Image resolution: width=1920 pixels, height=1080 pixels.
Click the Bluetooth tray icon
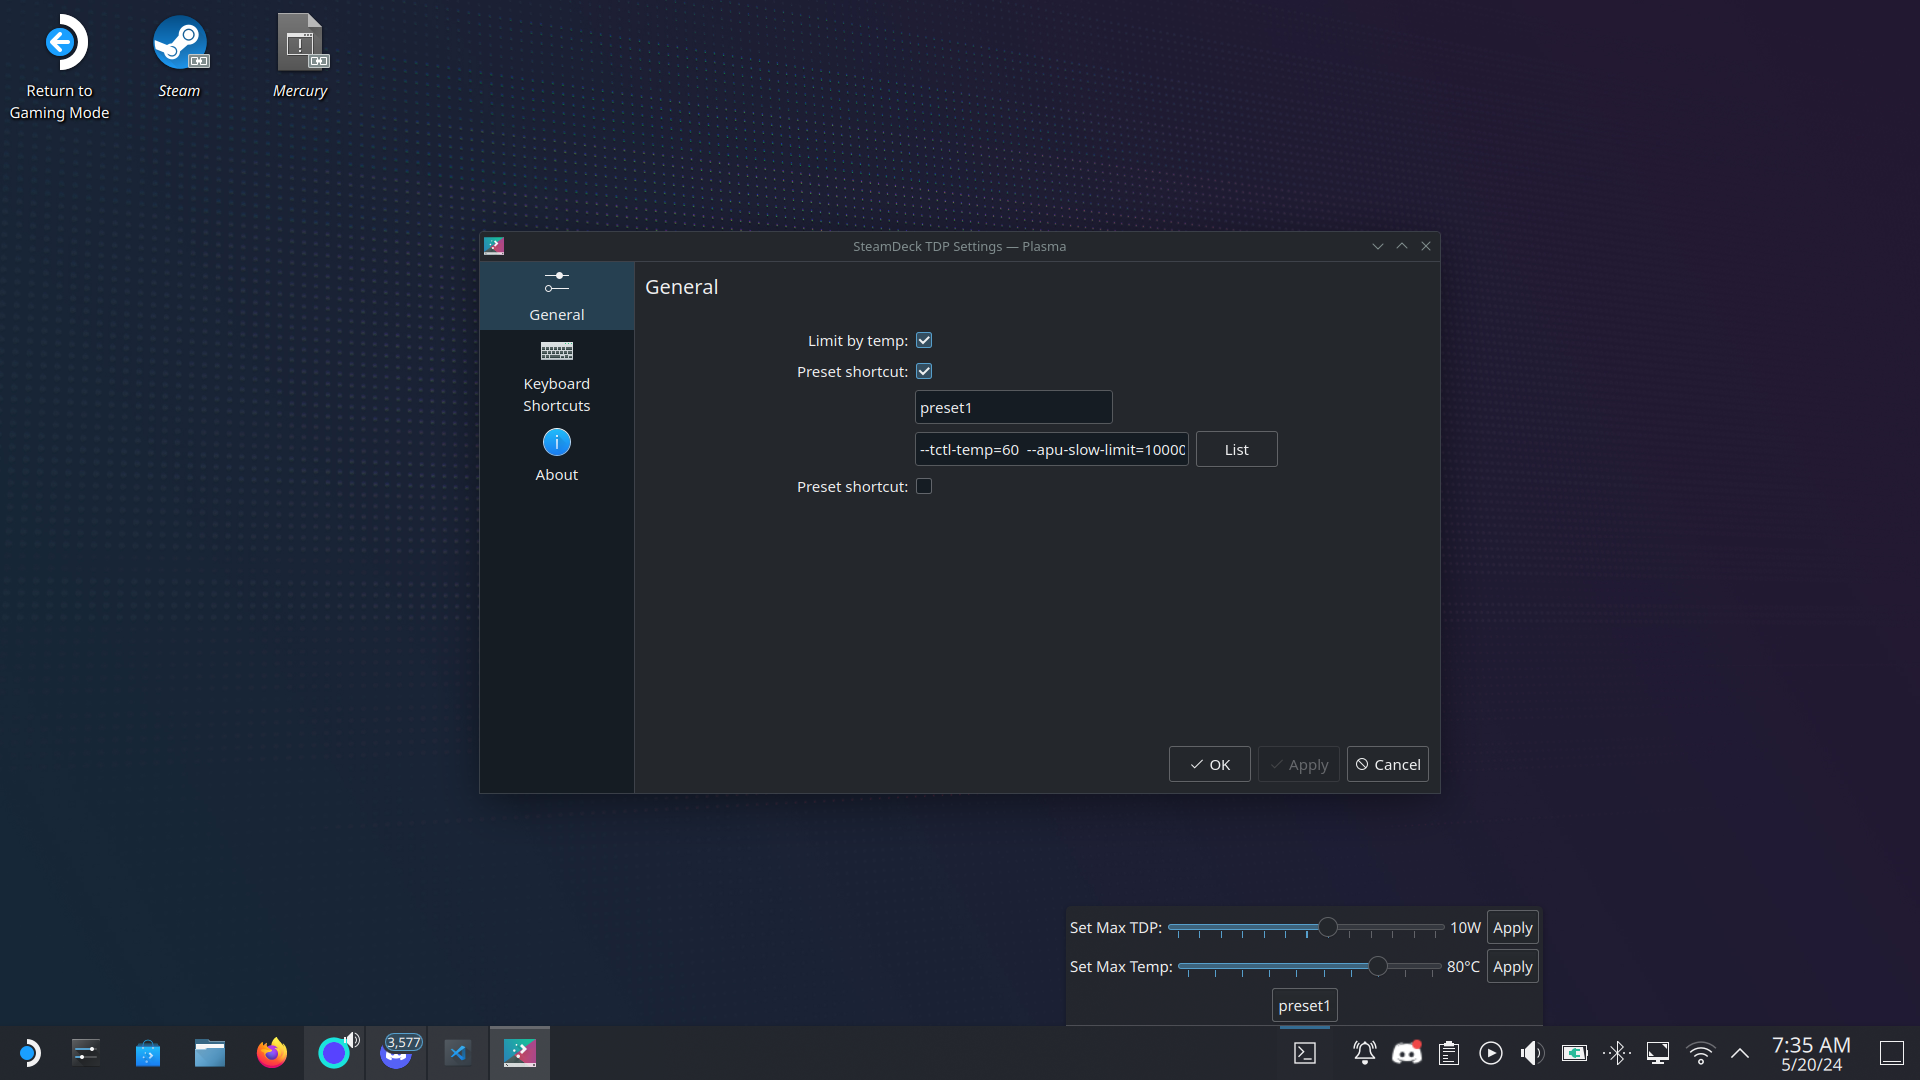pos(1616,1053)
